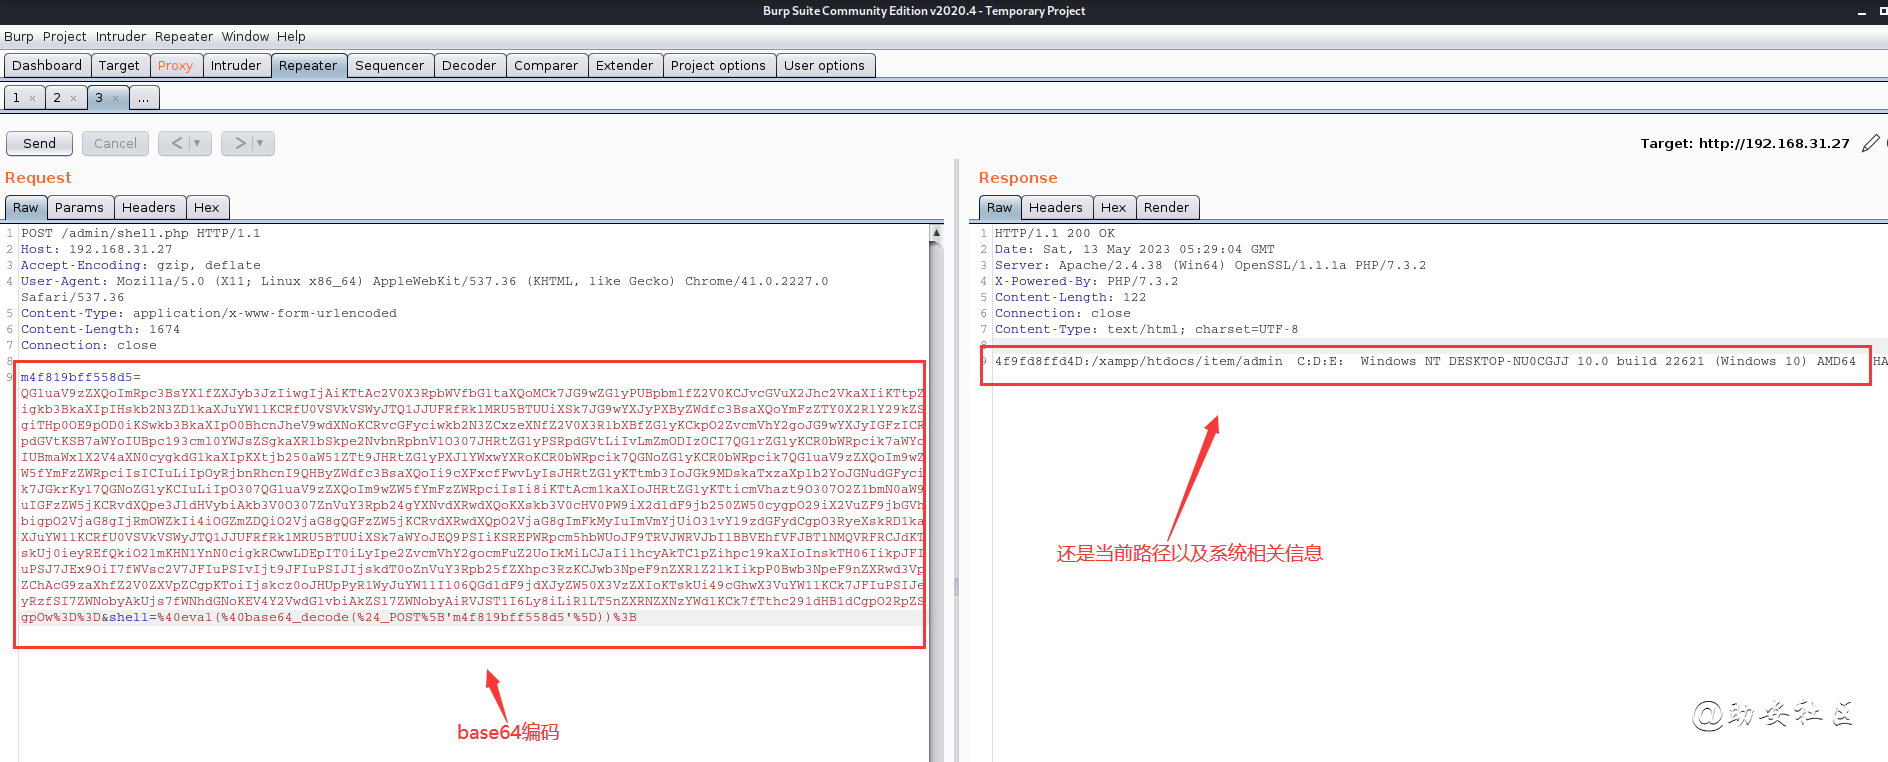
Task: Switch to the Decoder tab
Action: pos(469,65)
